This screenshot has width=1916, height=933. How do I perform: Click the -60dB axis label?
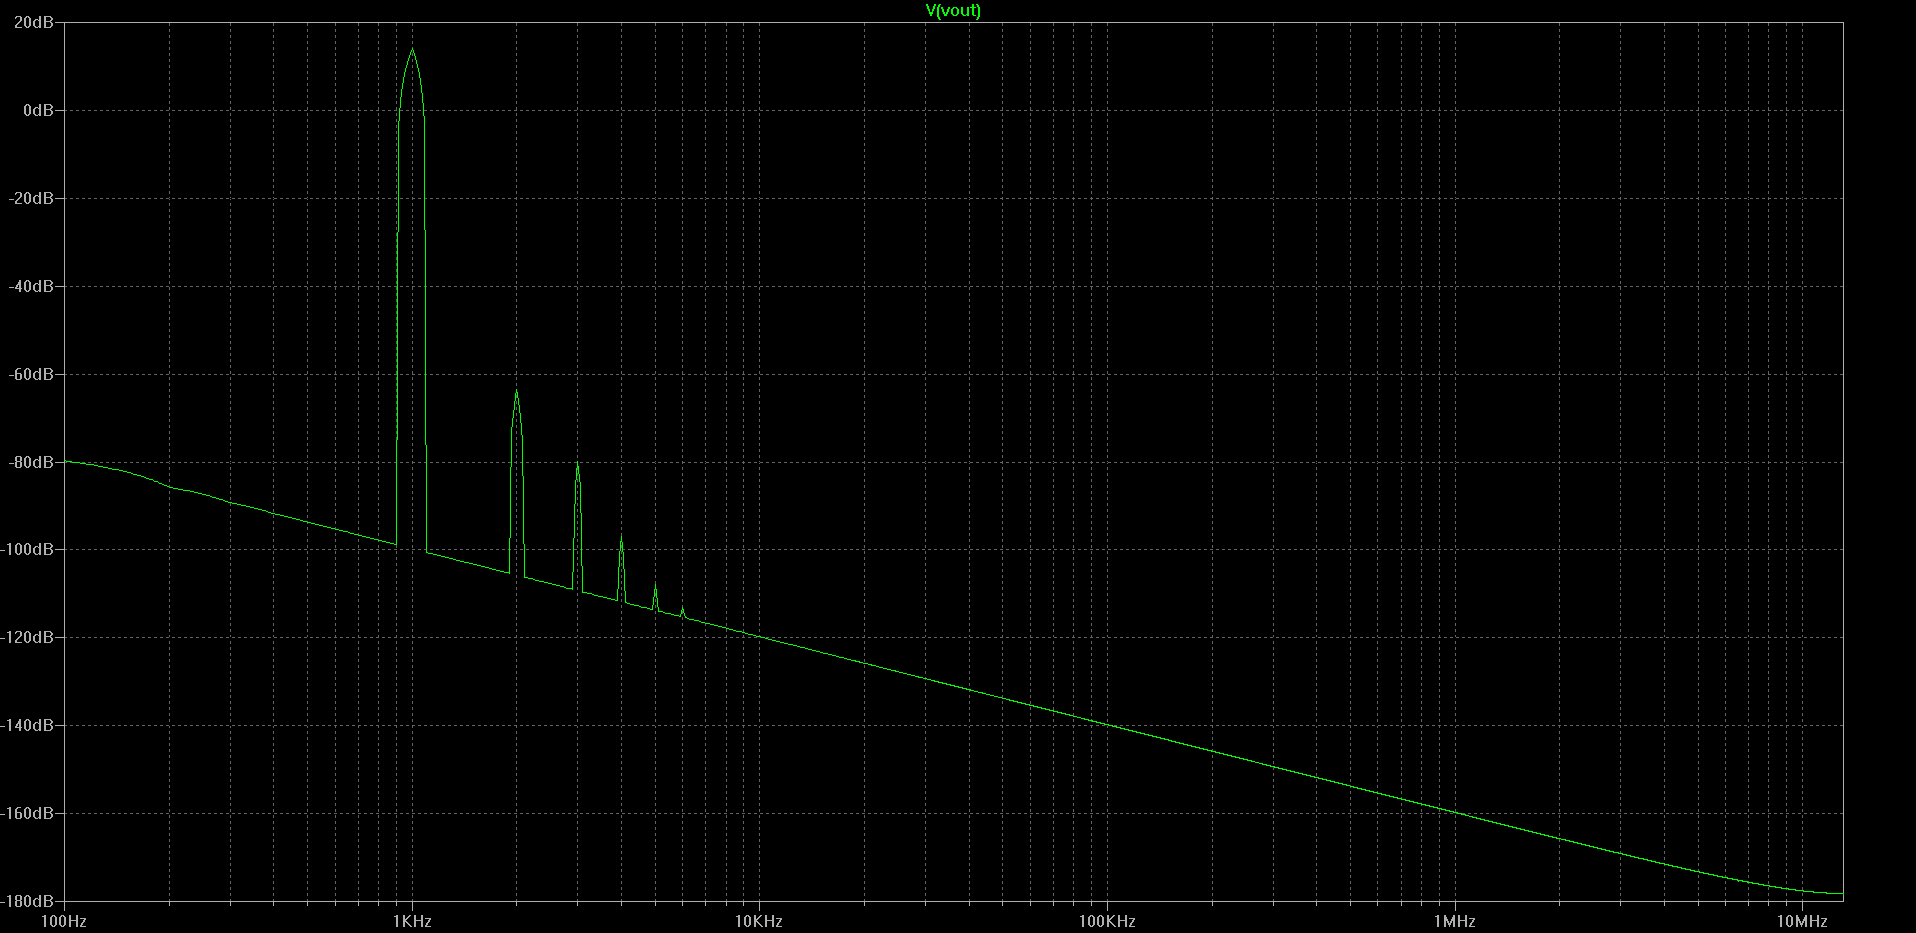pyautogui.click(x=31, y=374)
